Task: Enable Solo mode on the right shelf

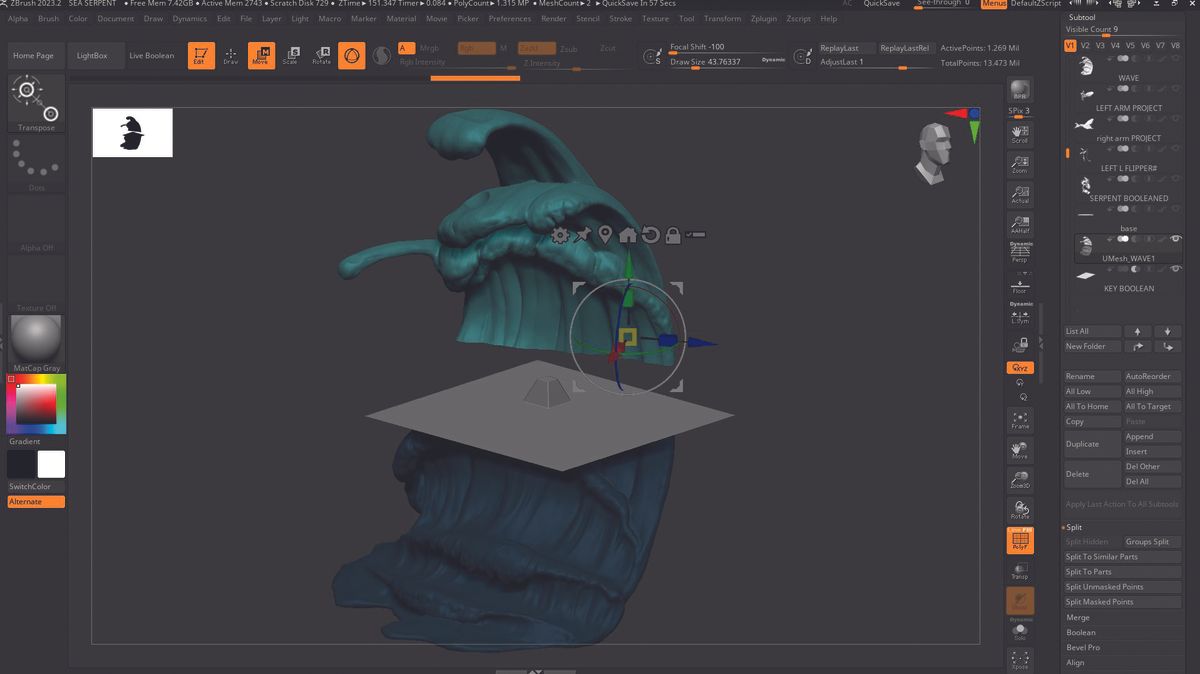Action: coord(1021,630)
